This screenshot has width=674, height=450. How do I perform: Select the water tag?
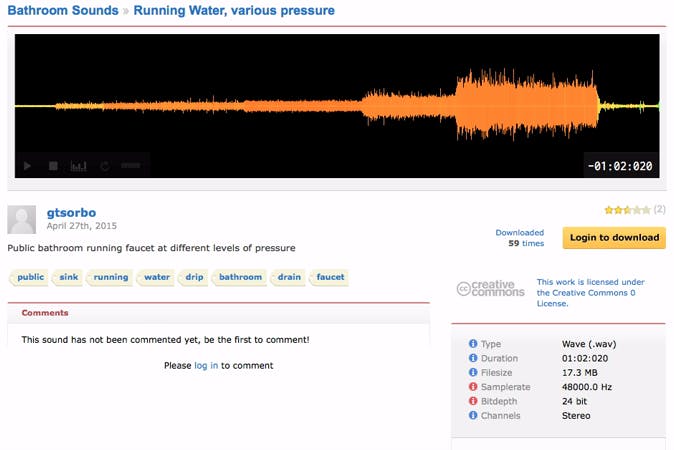pos(156,277)
